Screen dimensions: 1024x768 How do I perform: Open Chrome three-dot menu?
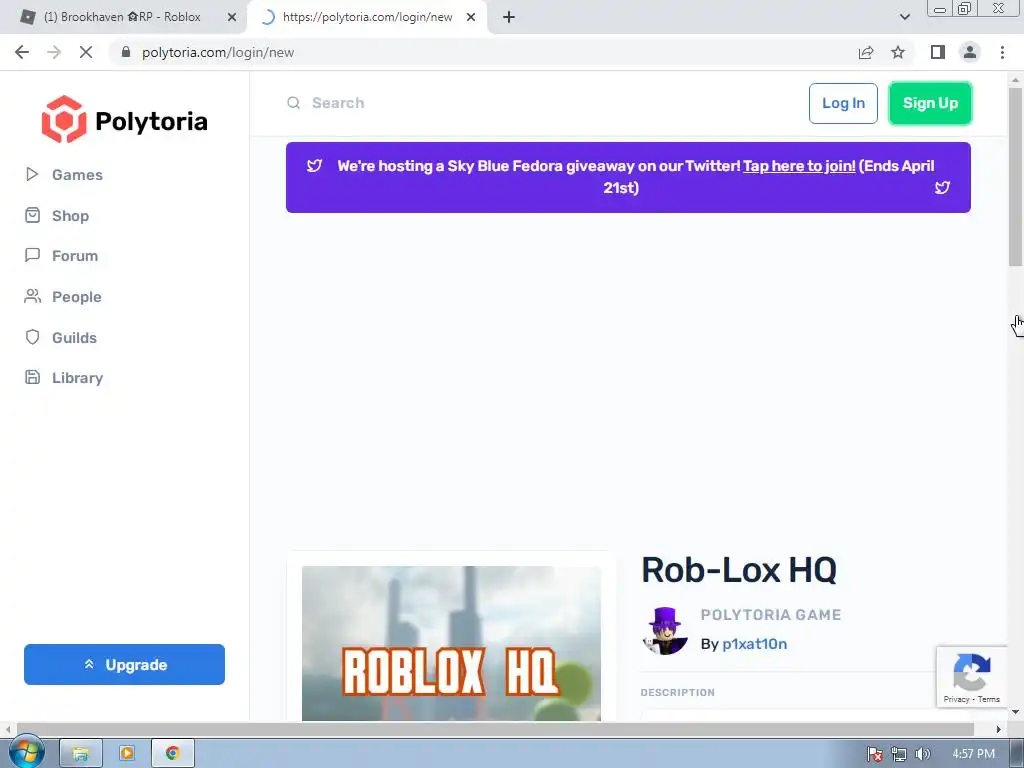coord(1002,52)
